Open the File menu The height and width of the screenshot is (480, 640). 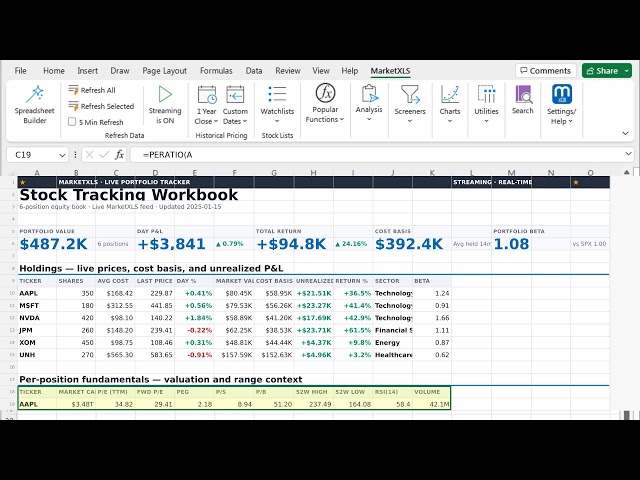pyautogui.click(x=20, y=71)
